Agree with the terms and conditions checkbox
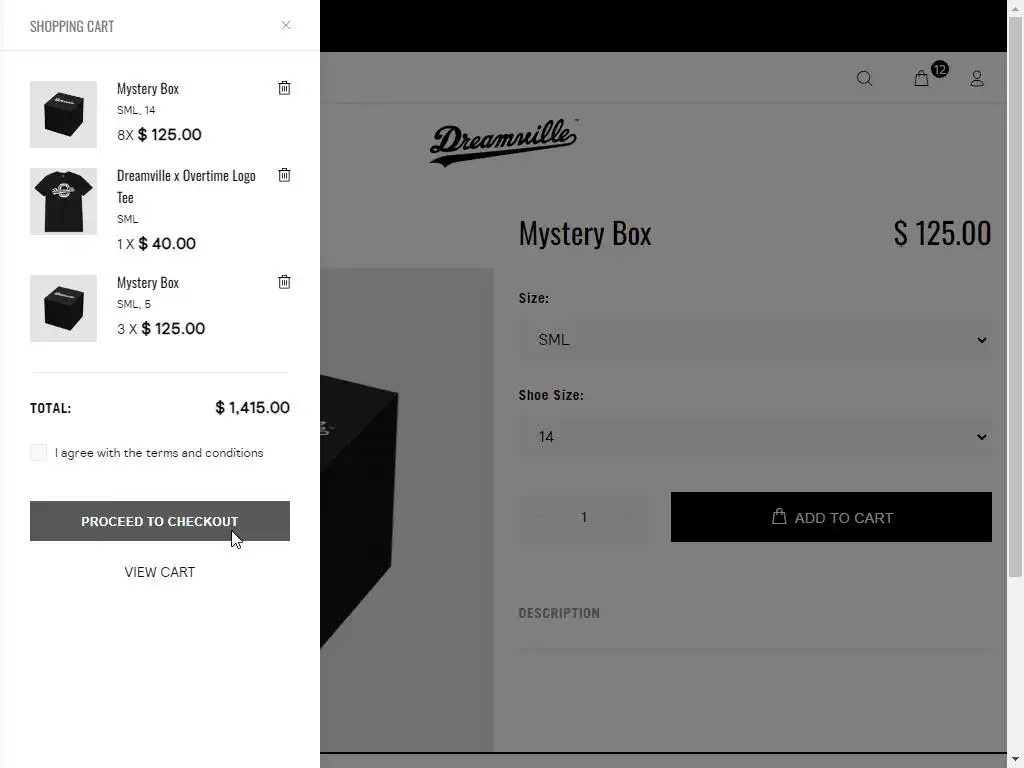The image size is (1024, 768). click(x=39, y=453)
